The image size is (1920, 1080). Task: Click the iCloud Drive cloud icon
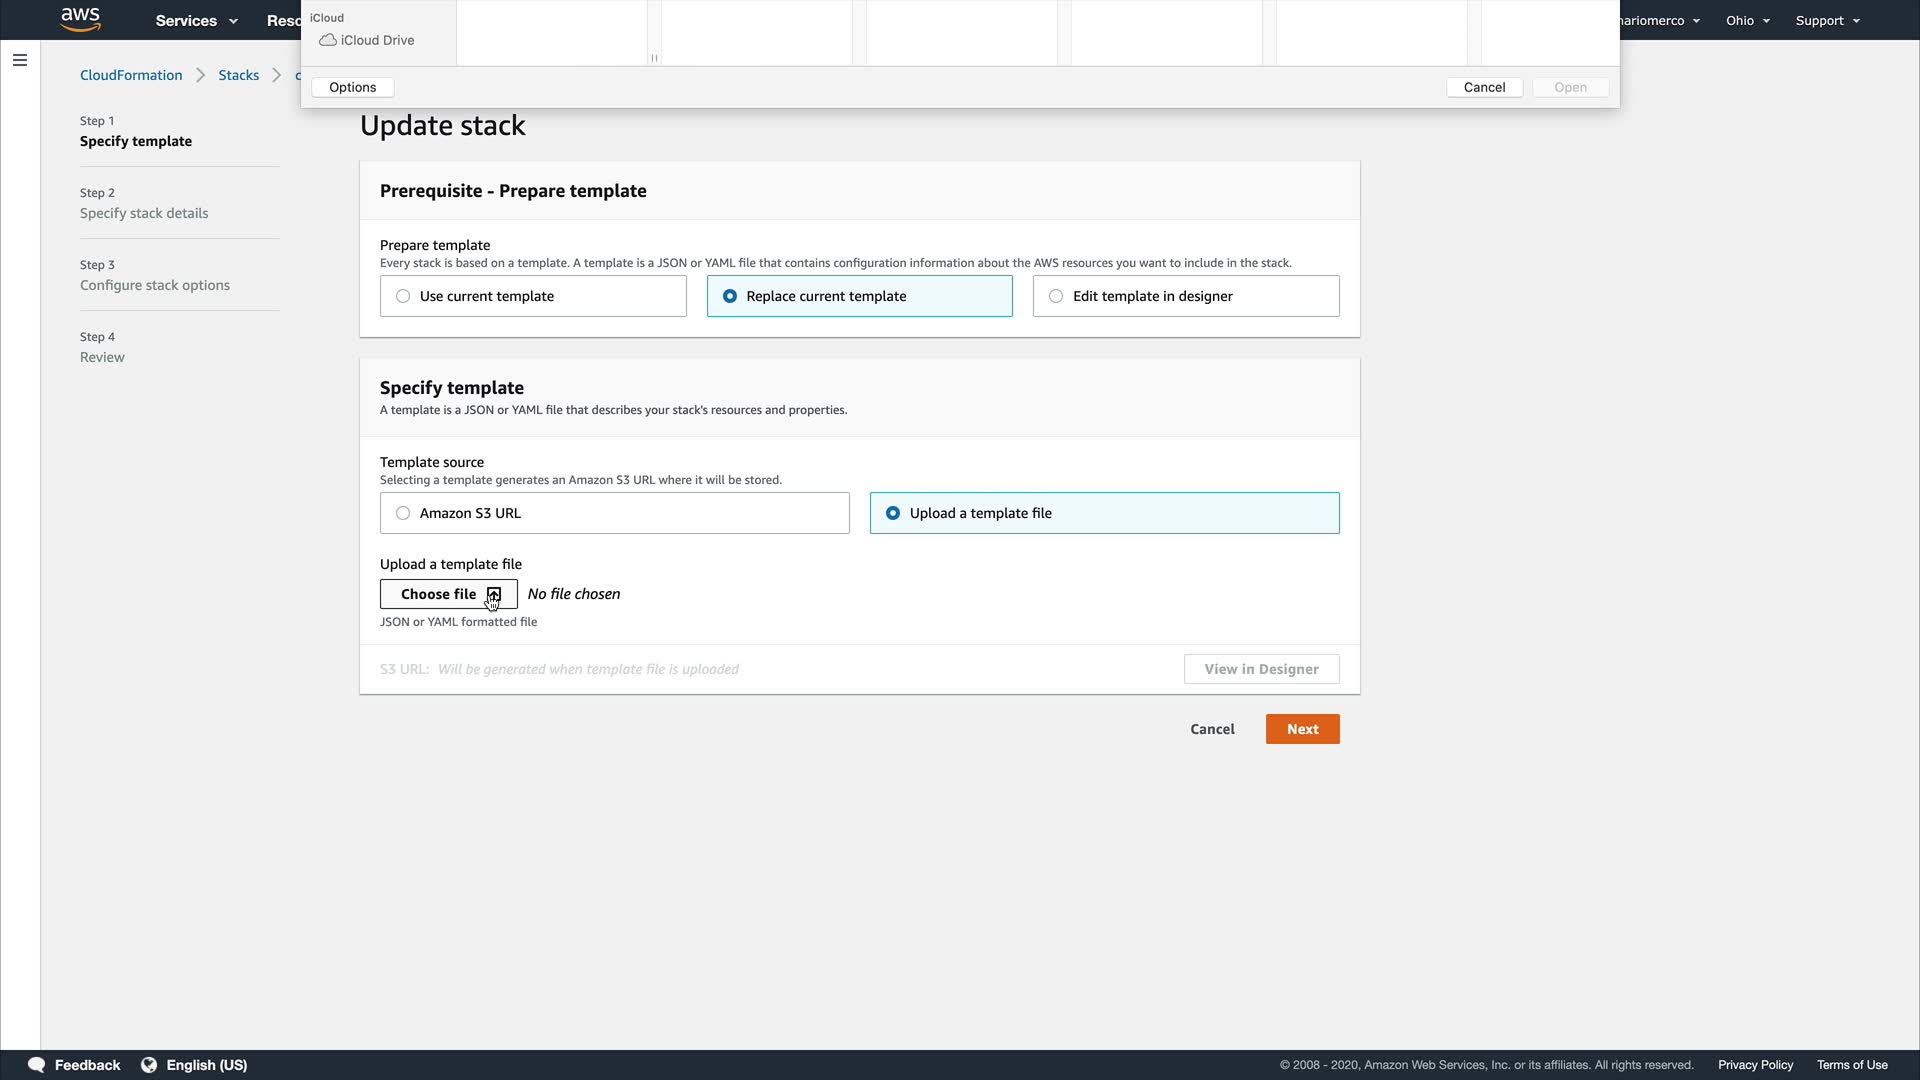(327, 40)
